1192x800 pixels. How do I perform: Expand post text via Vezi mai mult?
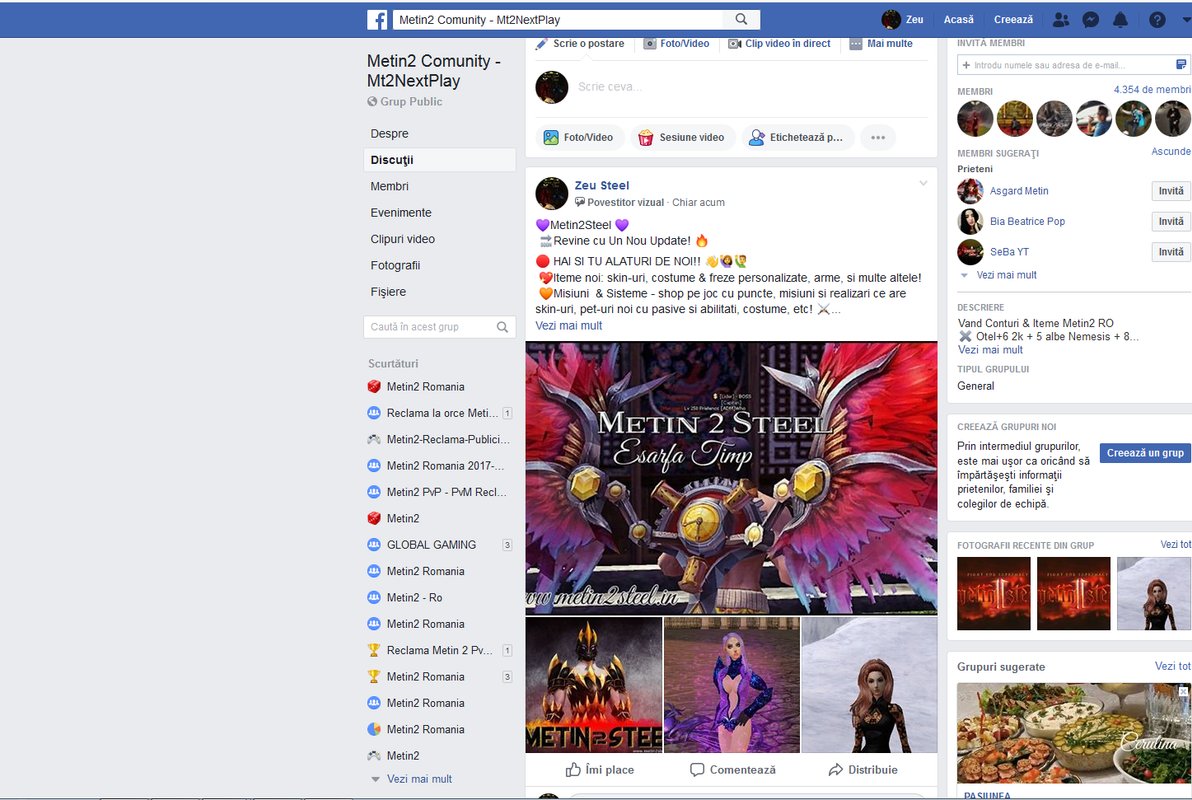[x=569, y=325]
